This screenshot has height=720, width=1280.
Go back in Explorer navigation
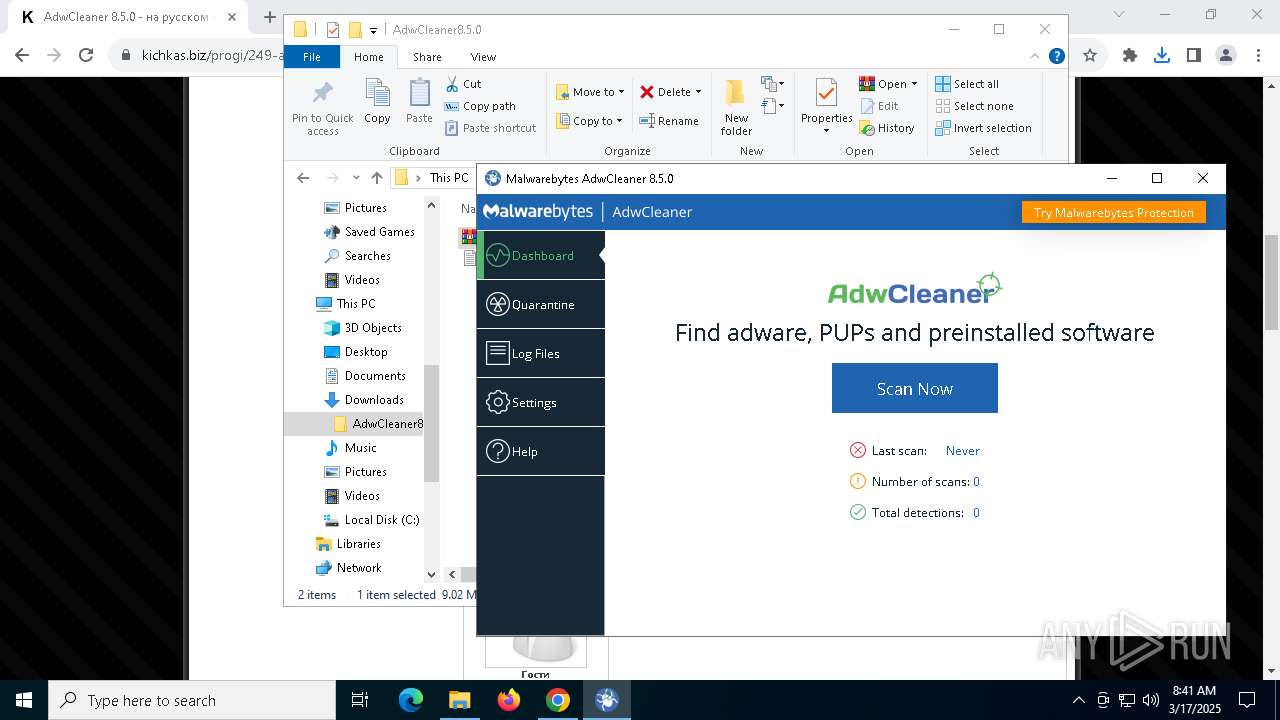(x=303, y=178)
